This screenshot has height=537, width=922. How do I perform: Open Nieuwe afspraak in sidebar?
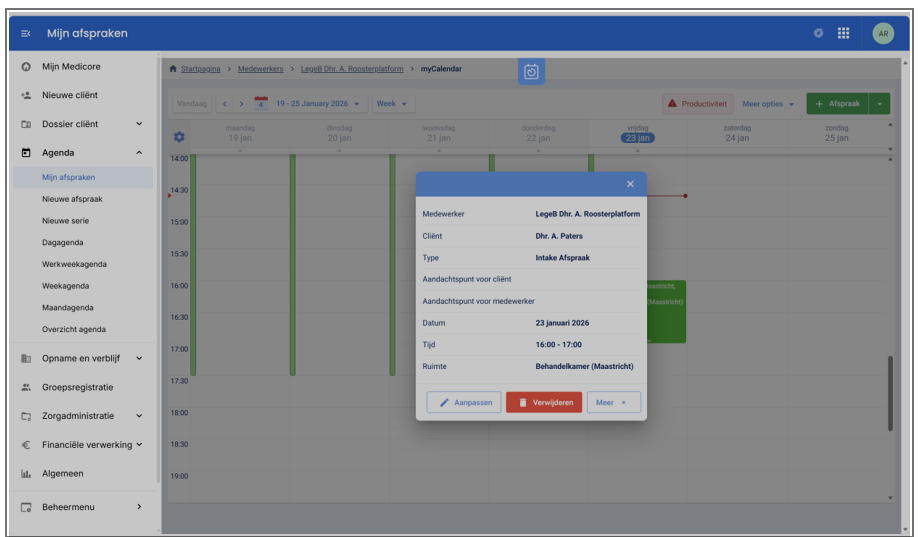[x=72, y=199]
